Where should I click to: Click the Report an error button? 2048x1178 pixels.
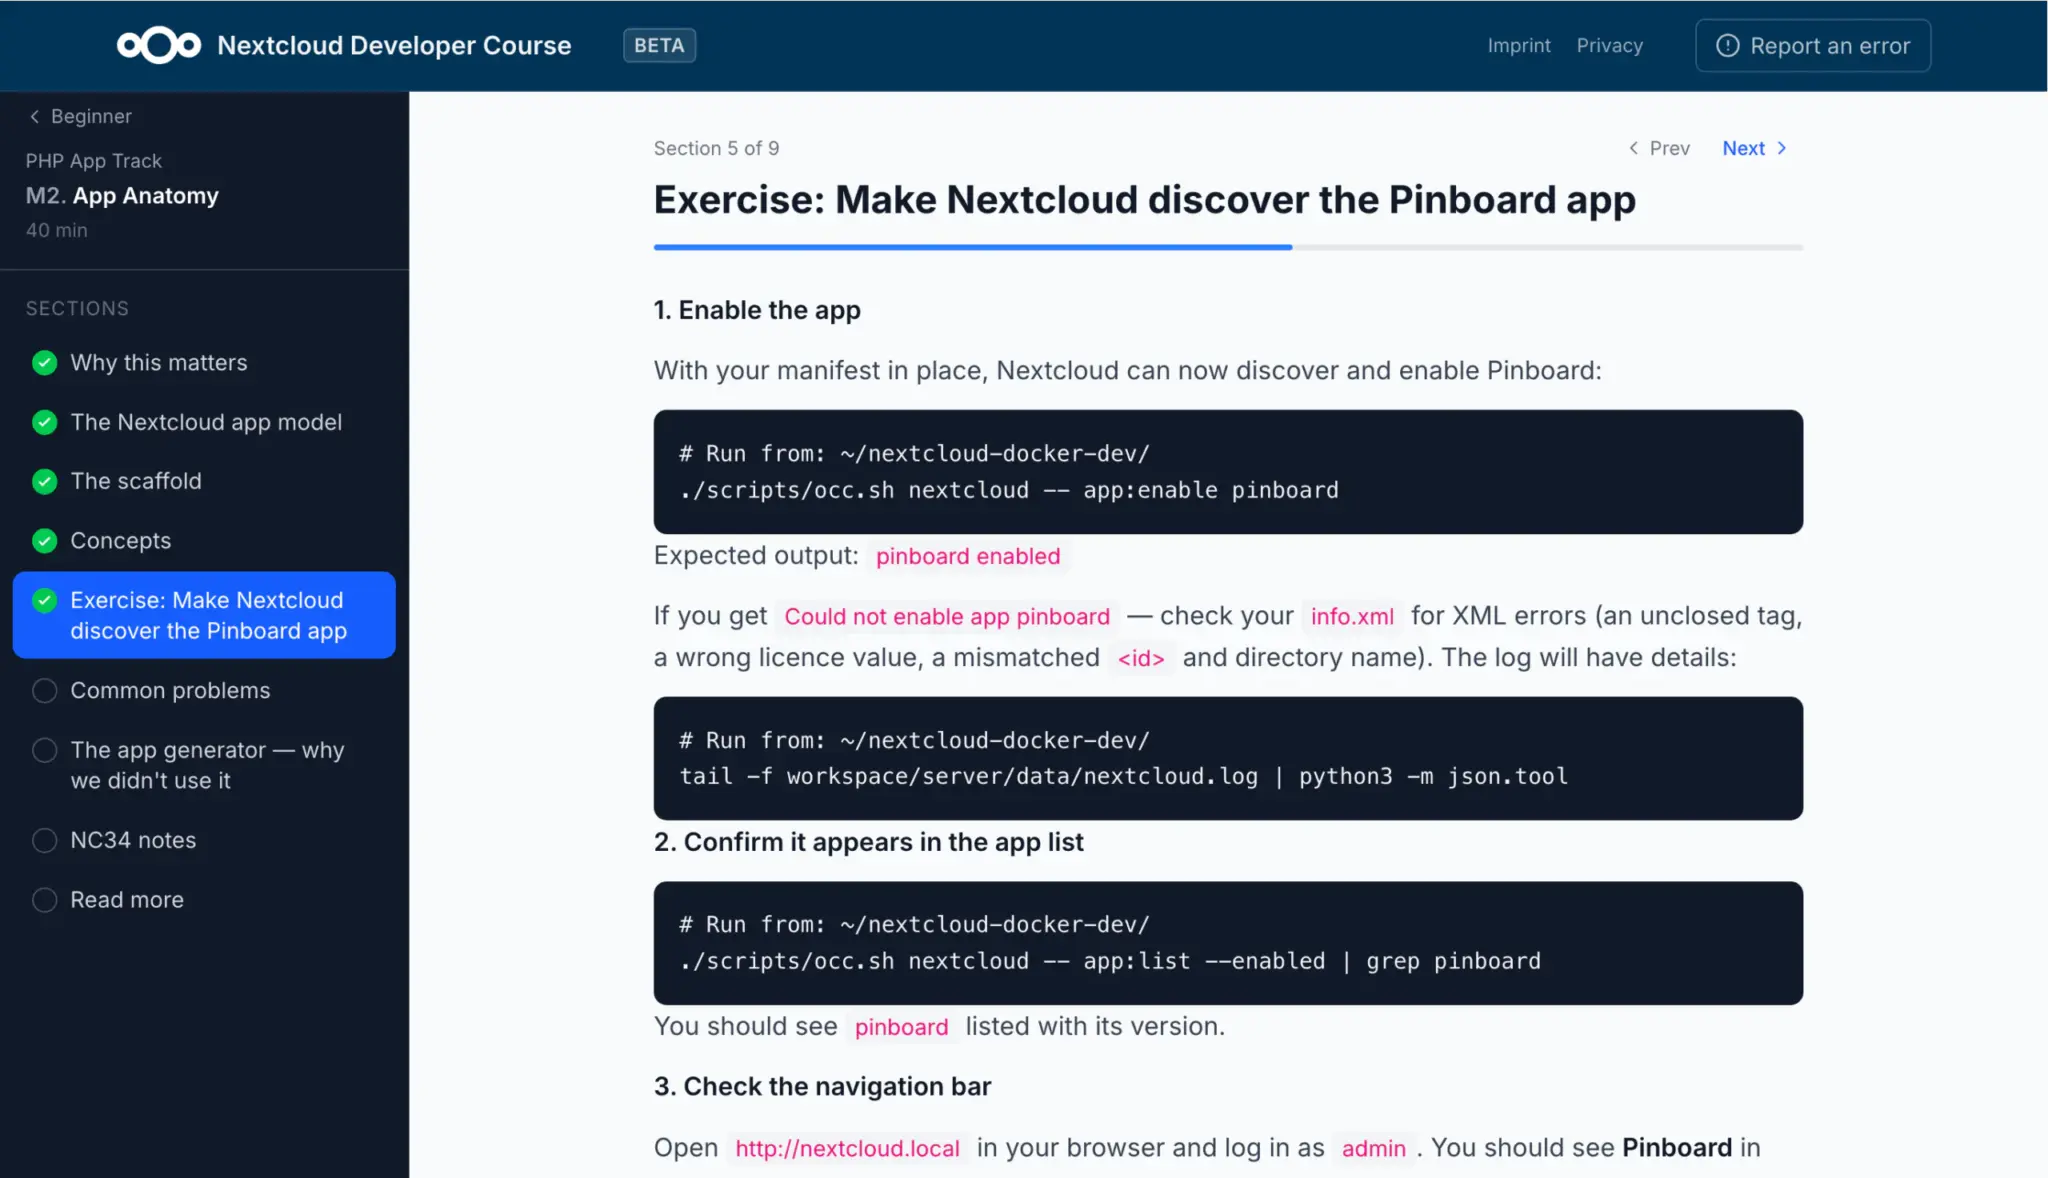point(1812,46)
